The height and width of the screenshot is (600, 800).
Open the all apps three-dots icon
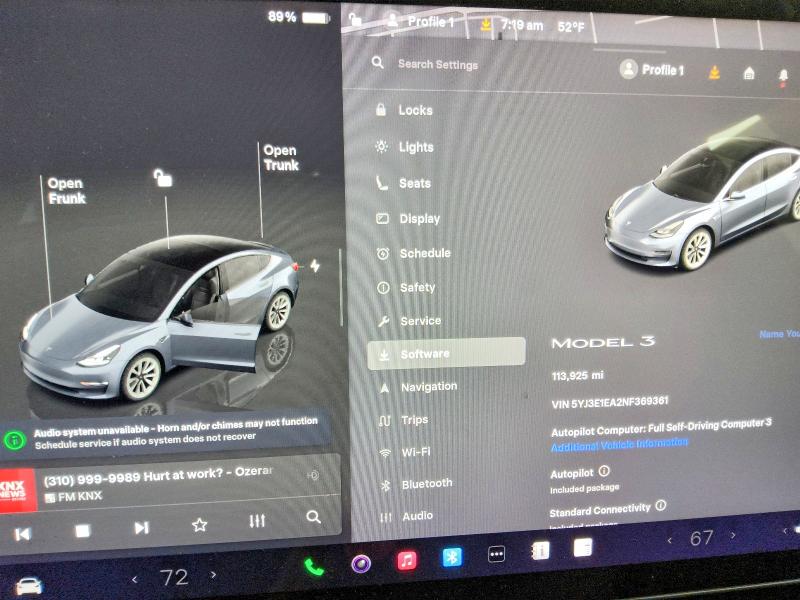(x=496, y=554)
